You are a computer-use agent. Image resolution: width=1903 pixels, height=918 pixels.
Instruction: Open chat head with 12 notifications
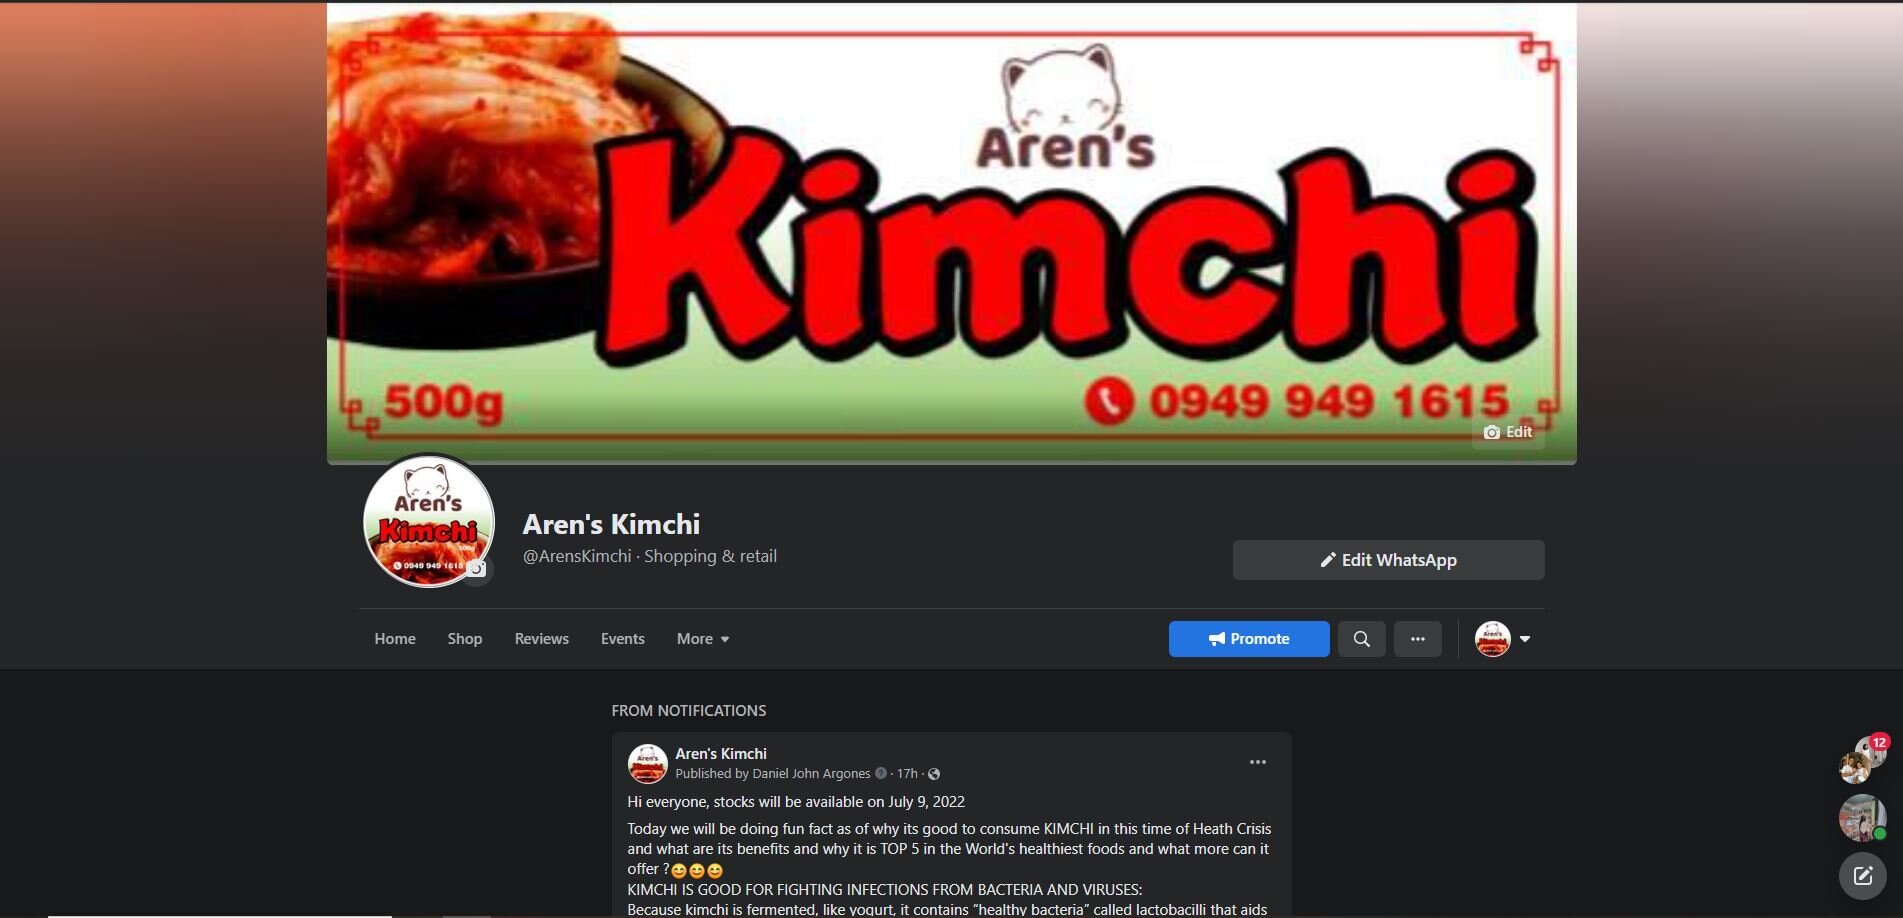tap(1862, 759)
